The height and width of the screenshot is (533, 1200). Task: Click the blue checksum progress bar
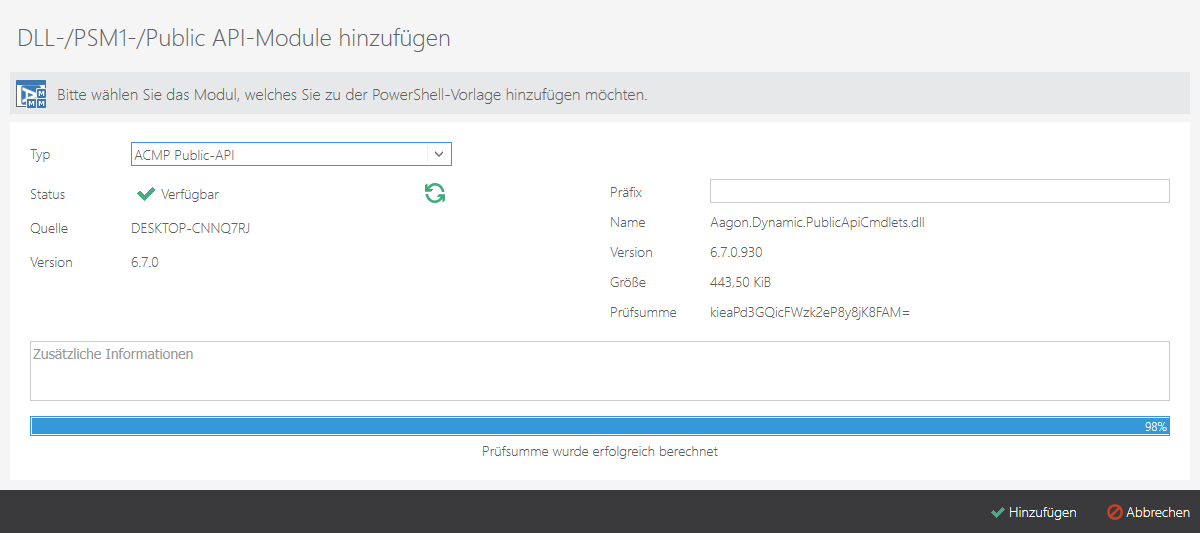pyautogui.click(x=600, y=426)
